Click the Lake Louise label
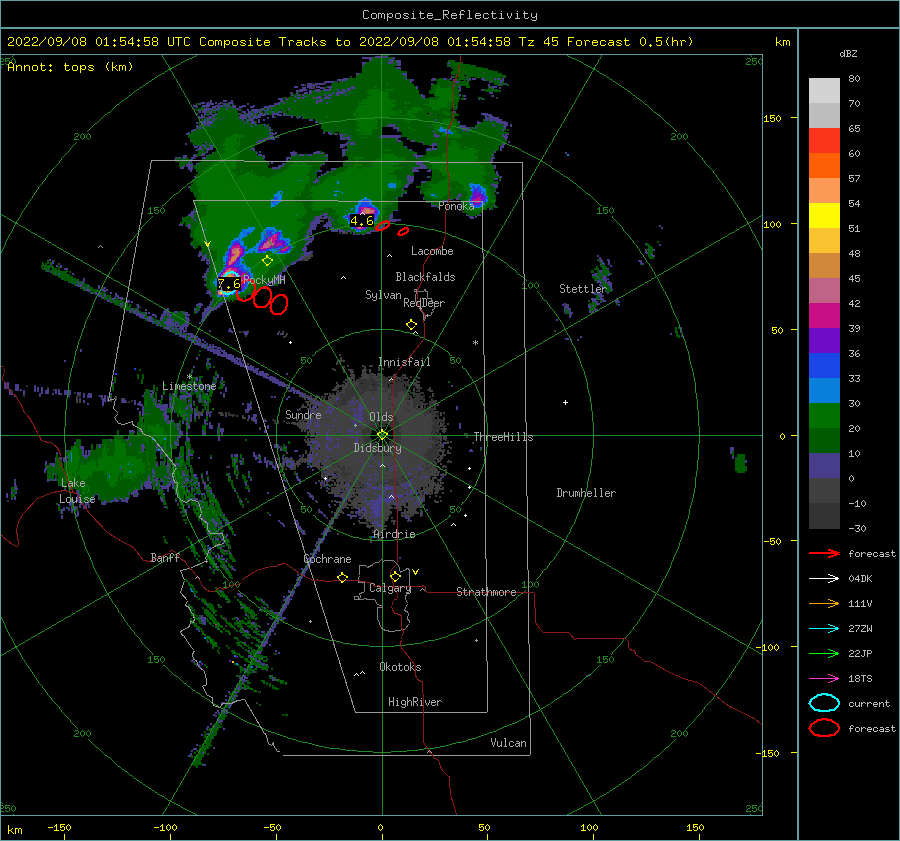This screenshot has height=841, width=900. pyautogui.click(x=77, y=491)
